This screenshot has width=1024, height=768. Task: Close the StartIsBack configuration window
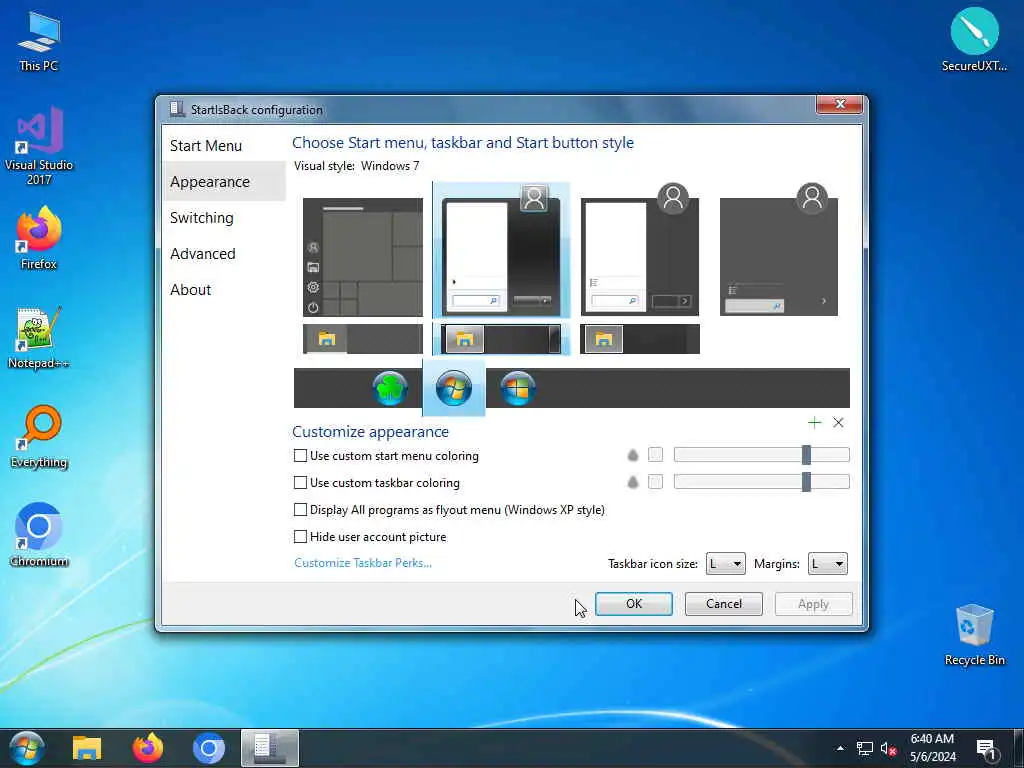pyautogui.click(x=840, y=104)
